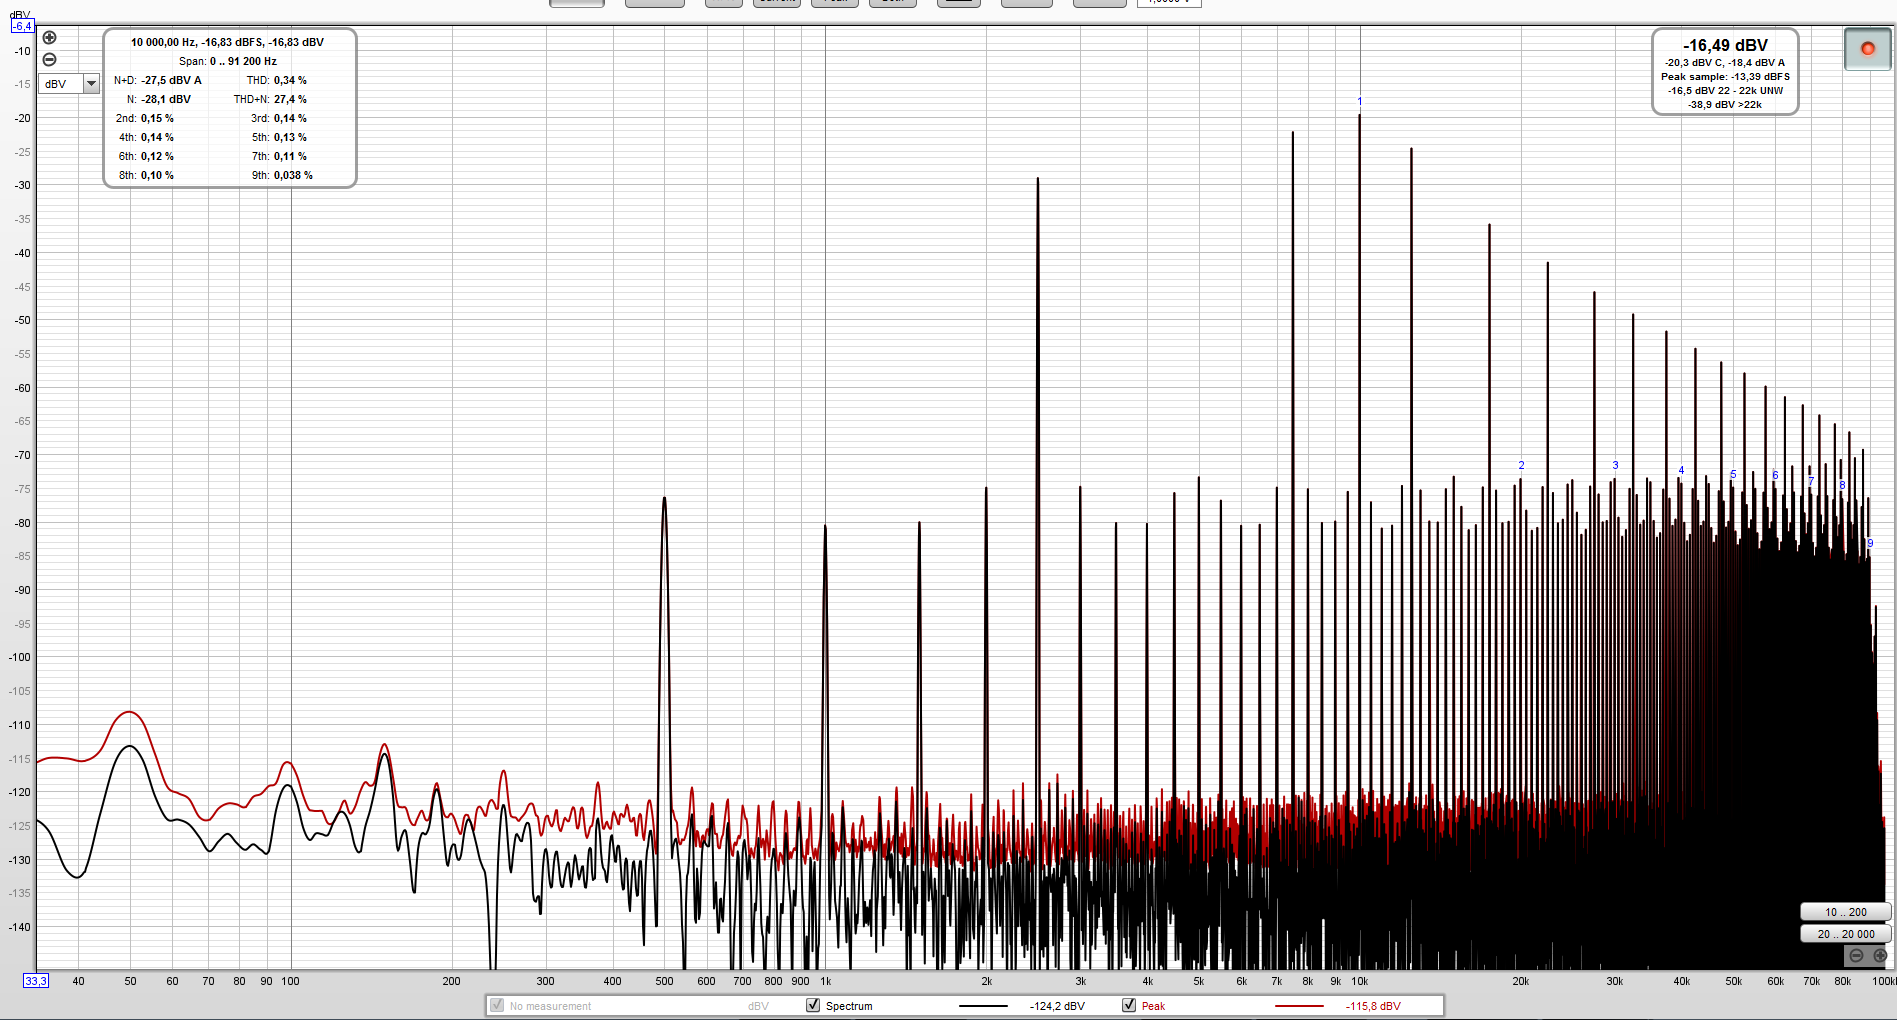Click the 2nd harmonic 0,15 % value
Viewport: 1897px width, 1020px height.
tap(157, 118)
